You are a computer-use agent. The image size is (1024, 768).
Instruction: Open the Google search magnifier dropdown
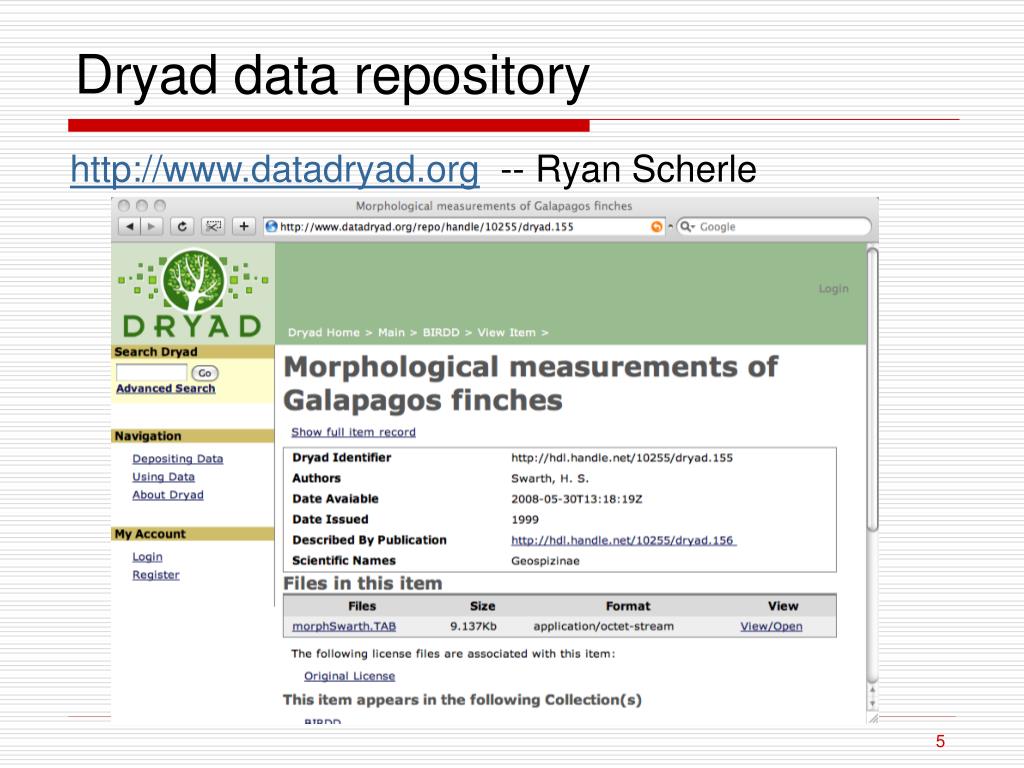click(x=686, y=227)
